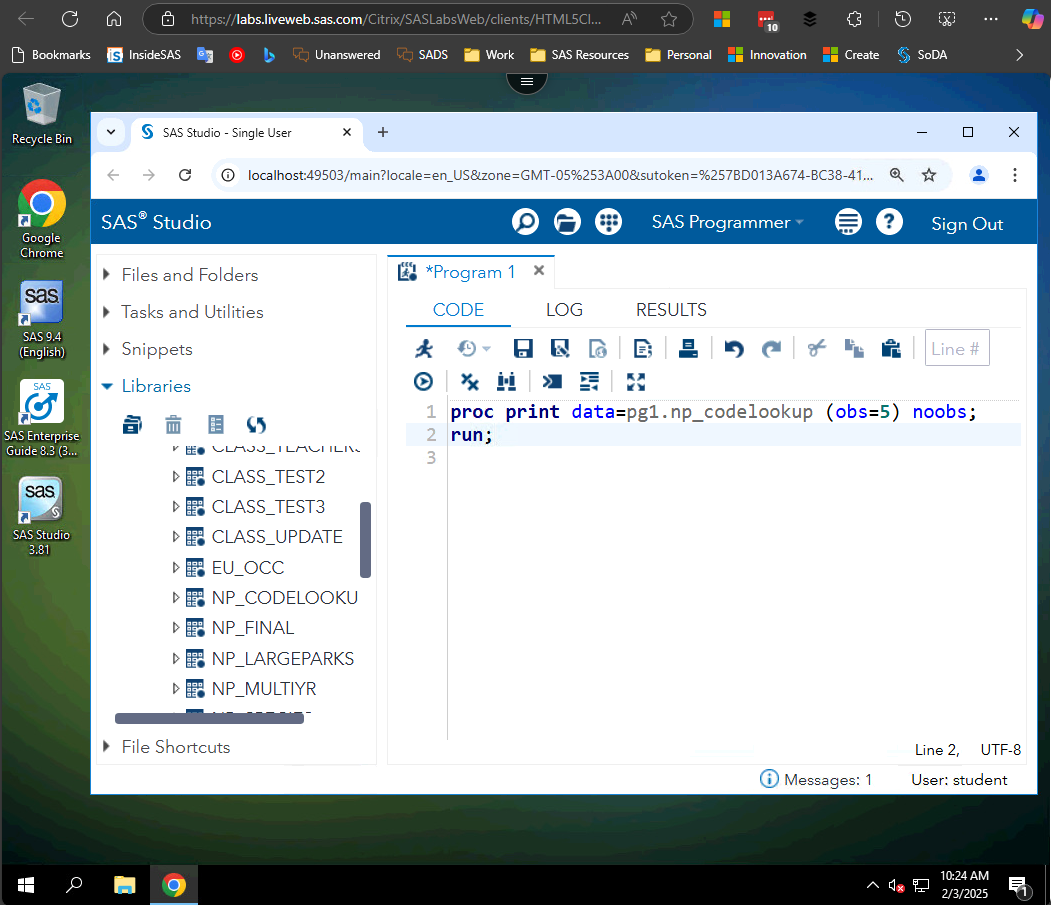Switch to the RESULTS tab
Image resolution: width=1051 pixels, height=905 pixels.
671,310
